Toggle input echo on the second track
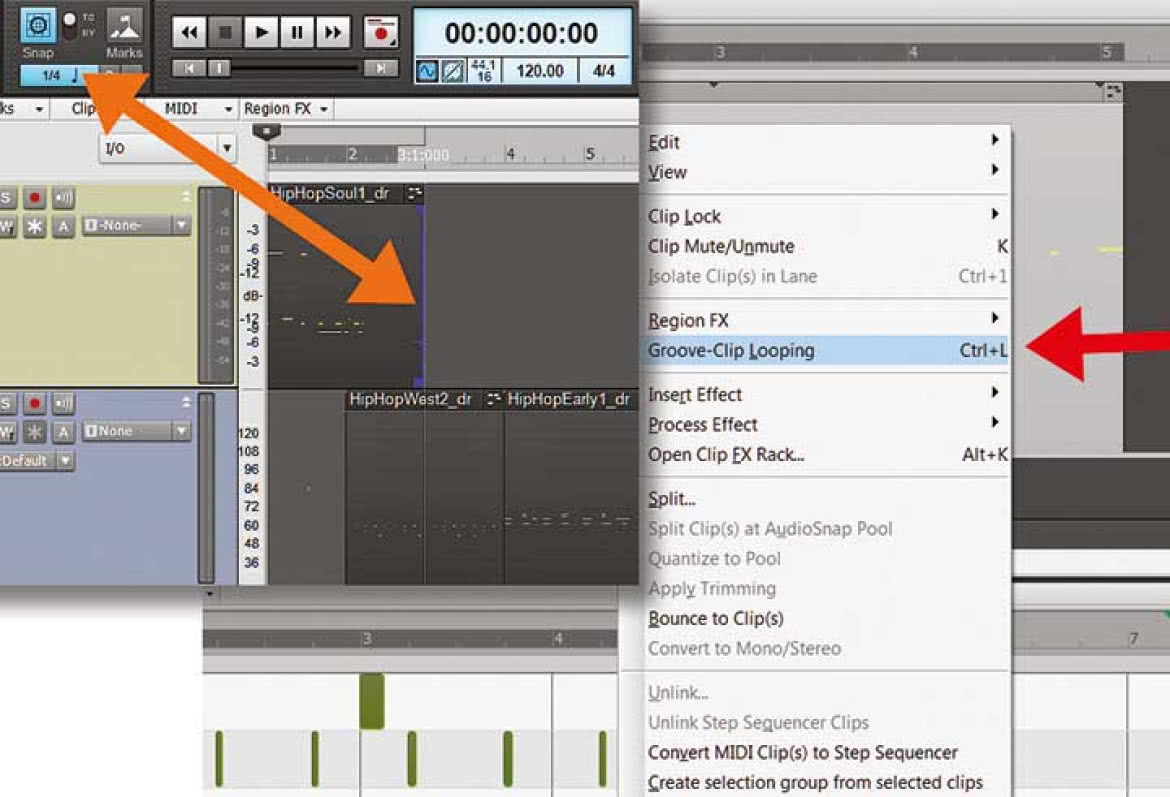 tap(63, 404)
